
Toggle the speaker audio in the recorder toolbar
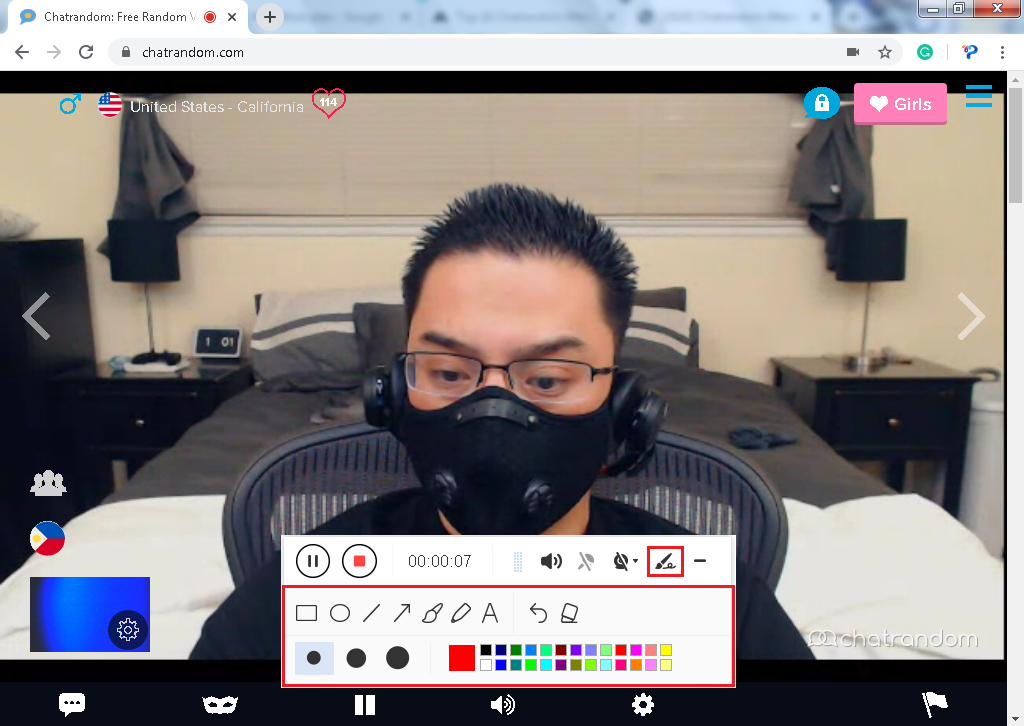pos(551,561)
